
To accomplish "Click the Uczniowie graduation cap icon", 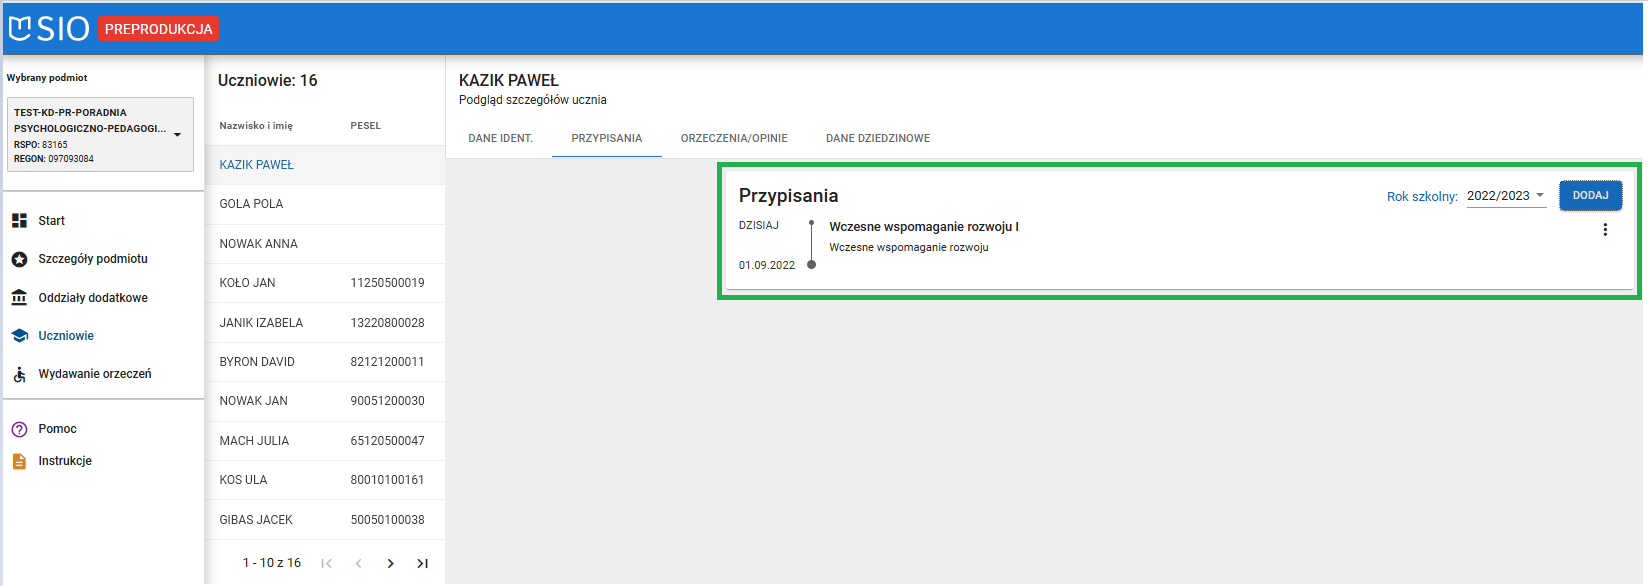I will (19, 336).
